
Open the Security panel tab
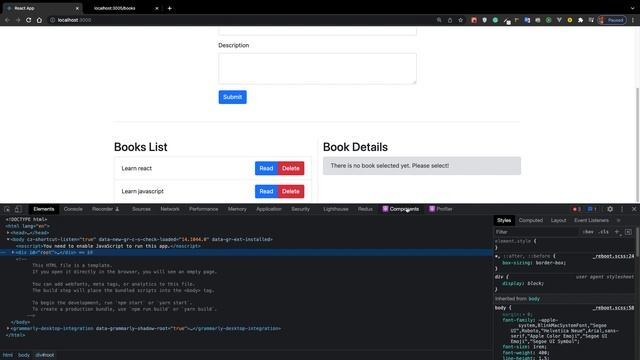[300, 209]
